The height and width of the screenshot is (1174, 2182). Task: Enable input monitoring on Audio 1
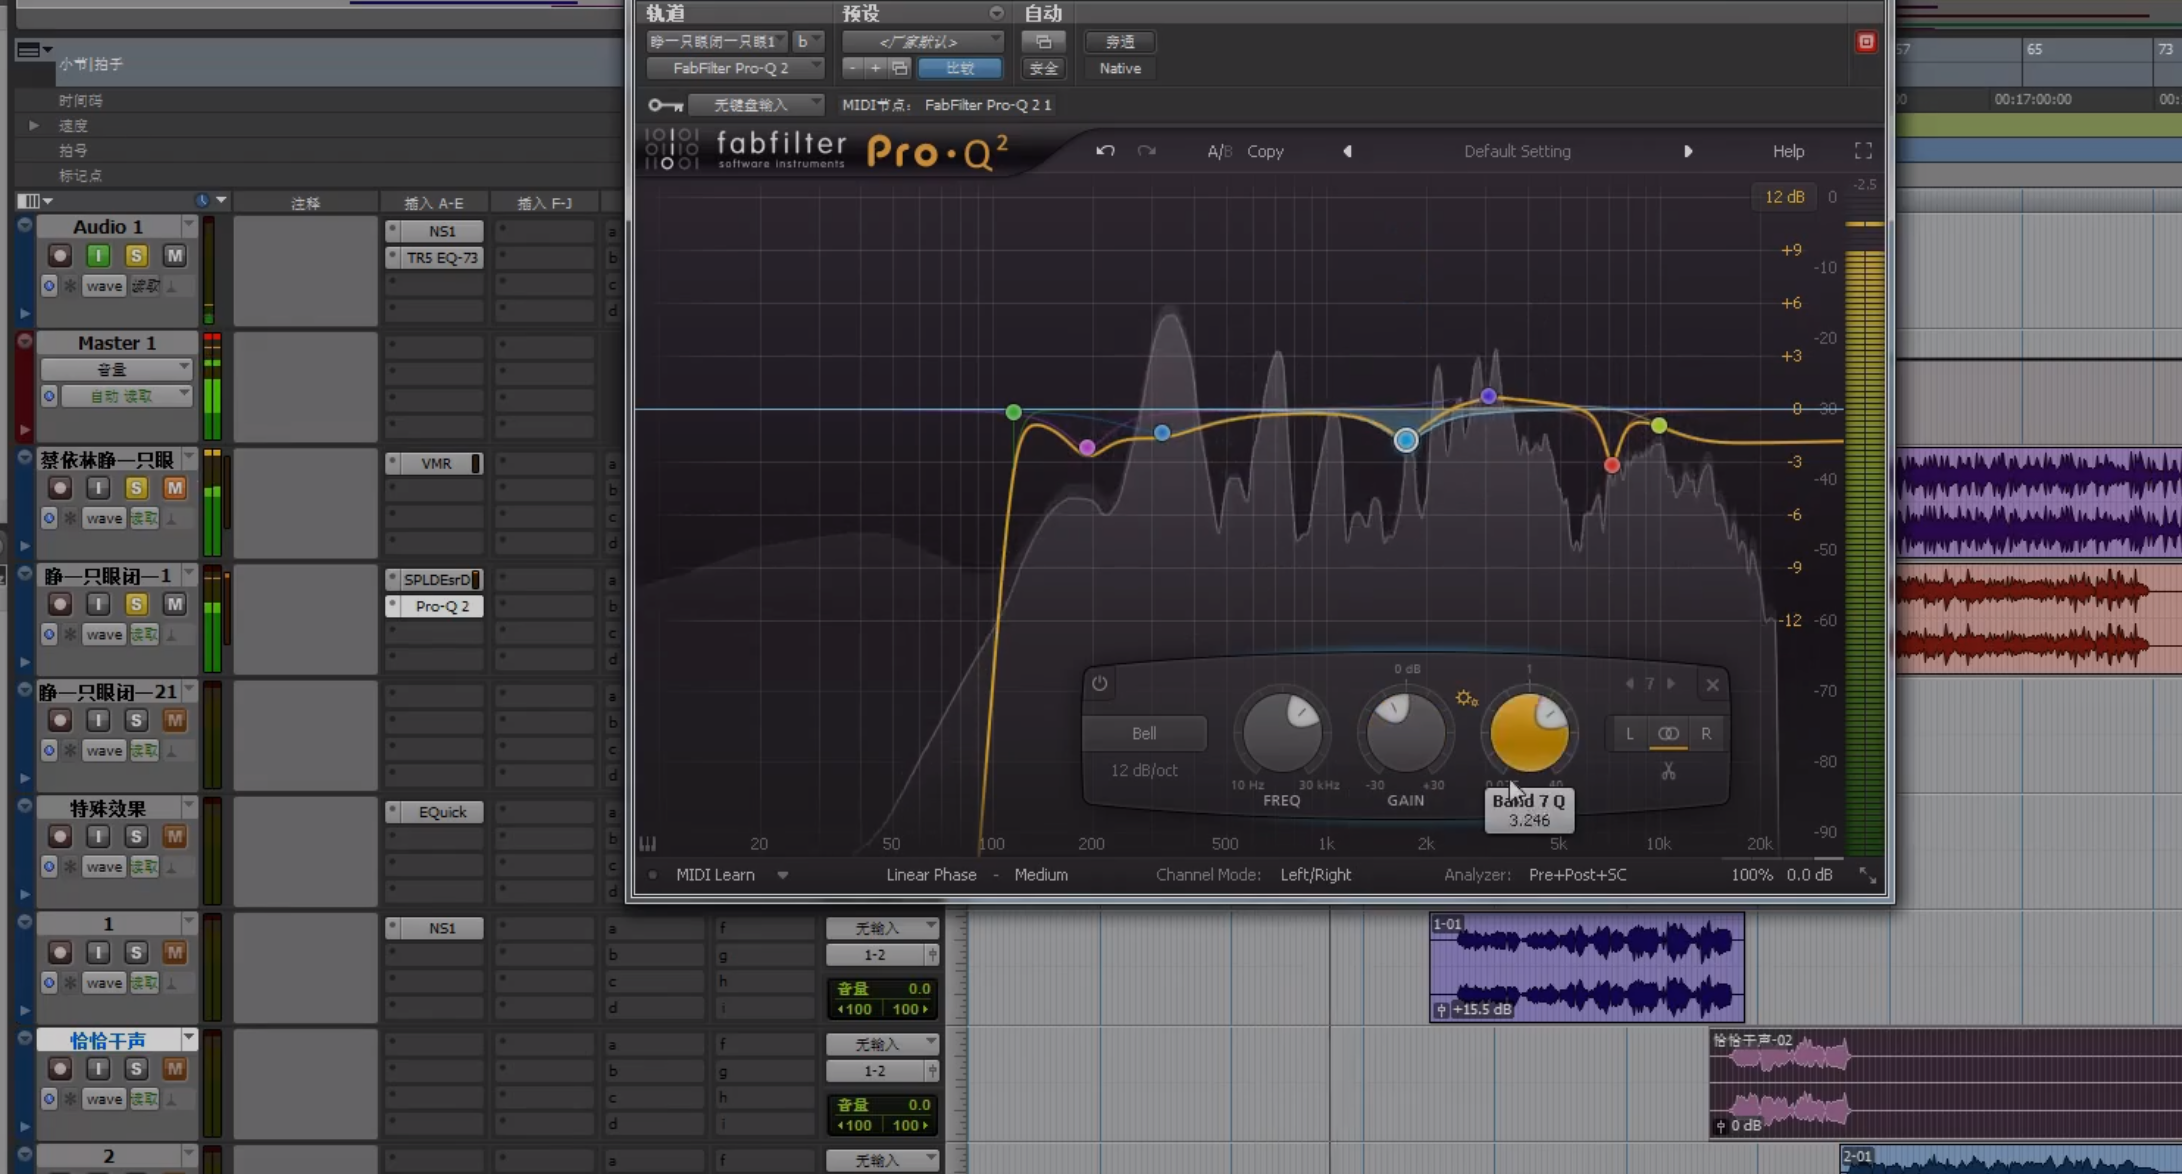[x=98, y=256]
